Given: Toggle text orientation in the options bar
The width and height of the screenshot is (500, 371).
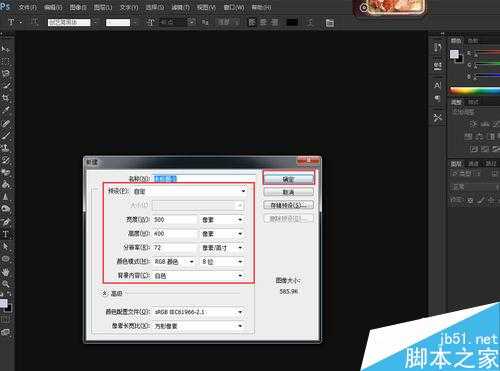Looking at the screenshot, I should [34, 22].
